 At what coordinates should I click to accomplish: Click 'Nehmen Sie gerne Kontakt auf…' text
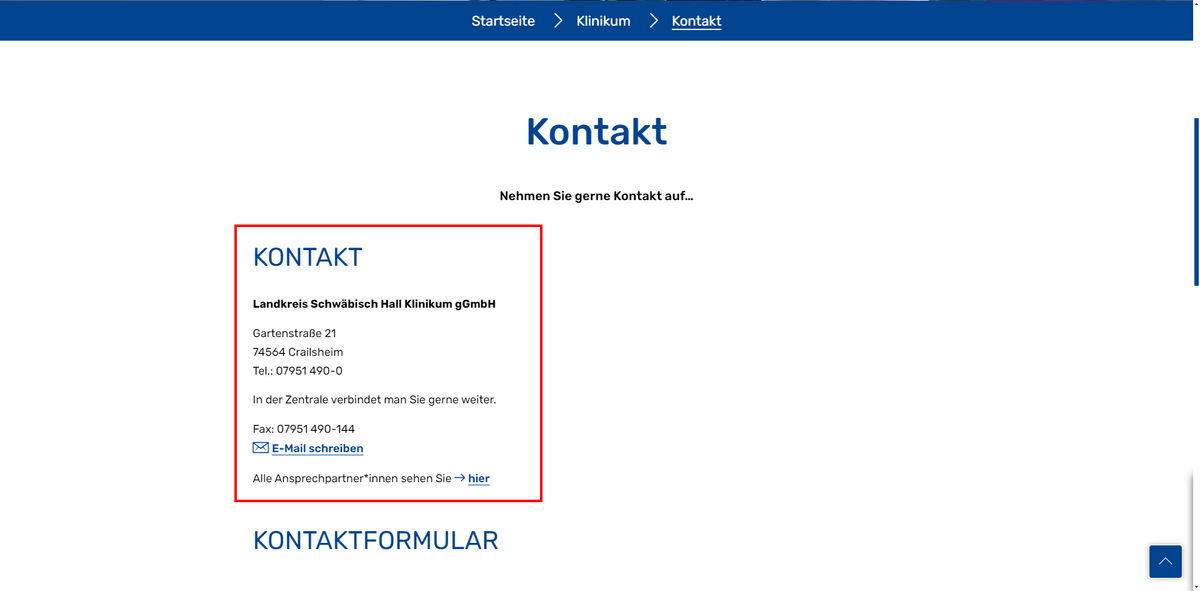(596, 196)
